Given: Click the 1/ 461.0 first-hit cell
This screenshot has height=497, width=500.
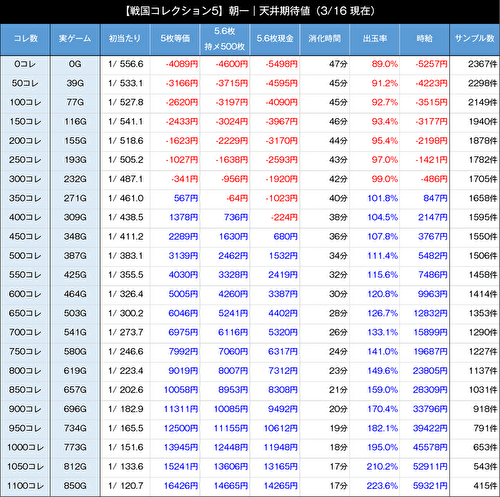Looking at the screenshot, I should (x=126, y=198).
